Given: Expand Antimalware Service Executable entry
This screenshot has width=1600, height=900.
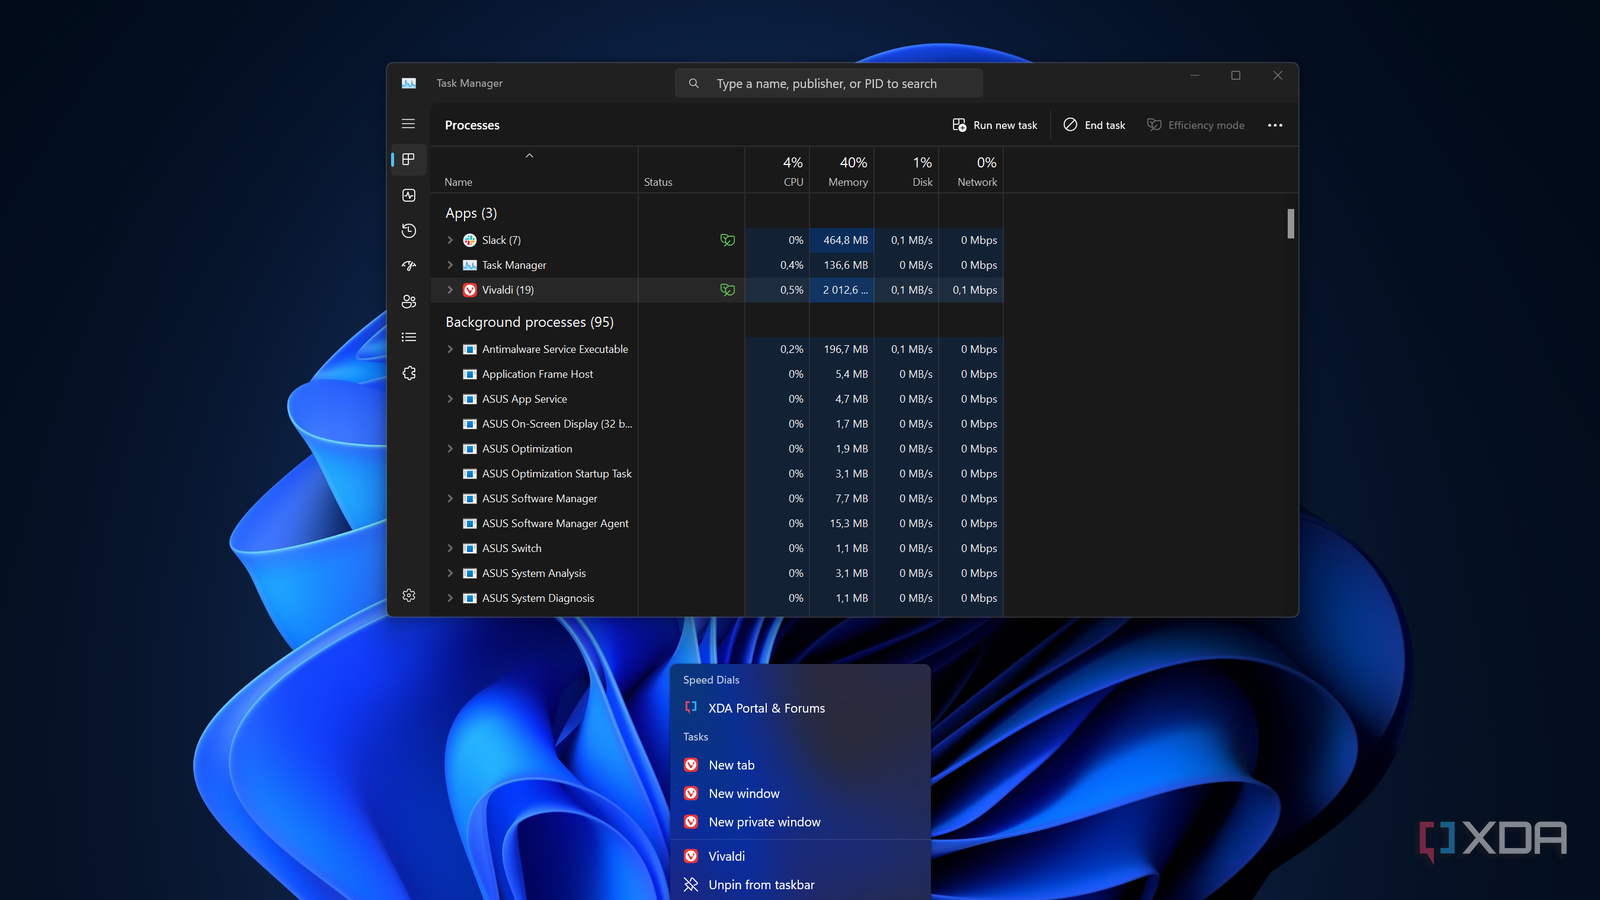Looking at the screenshot, I should tap(450, 349).
